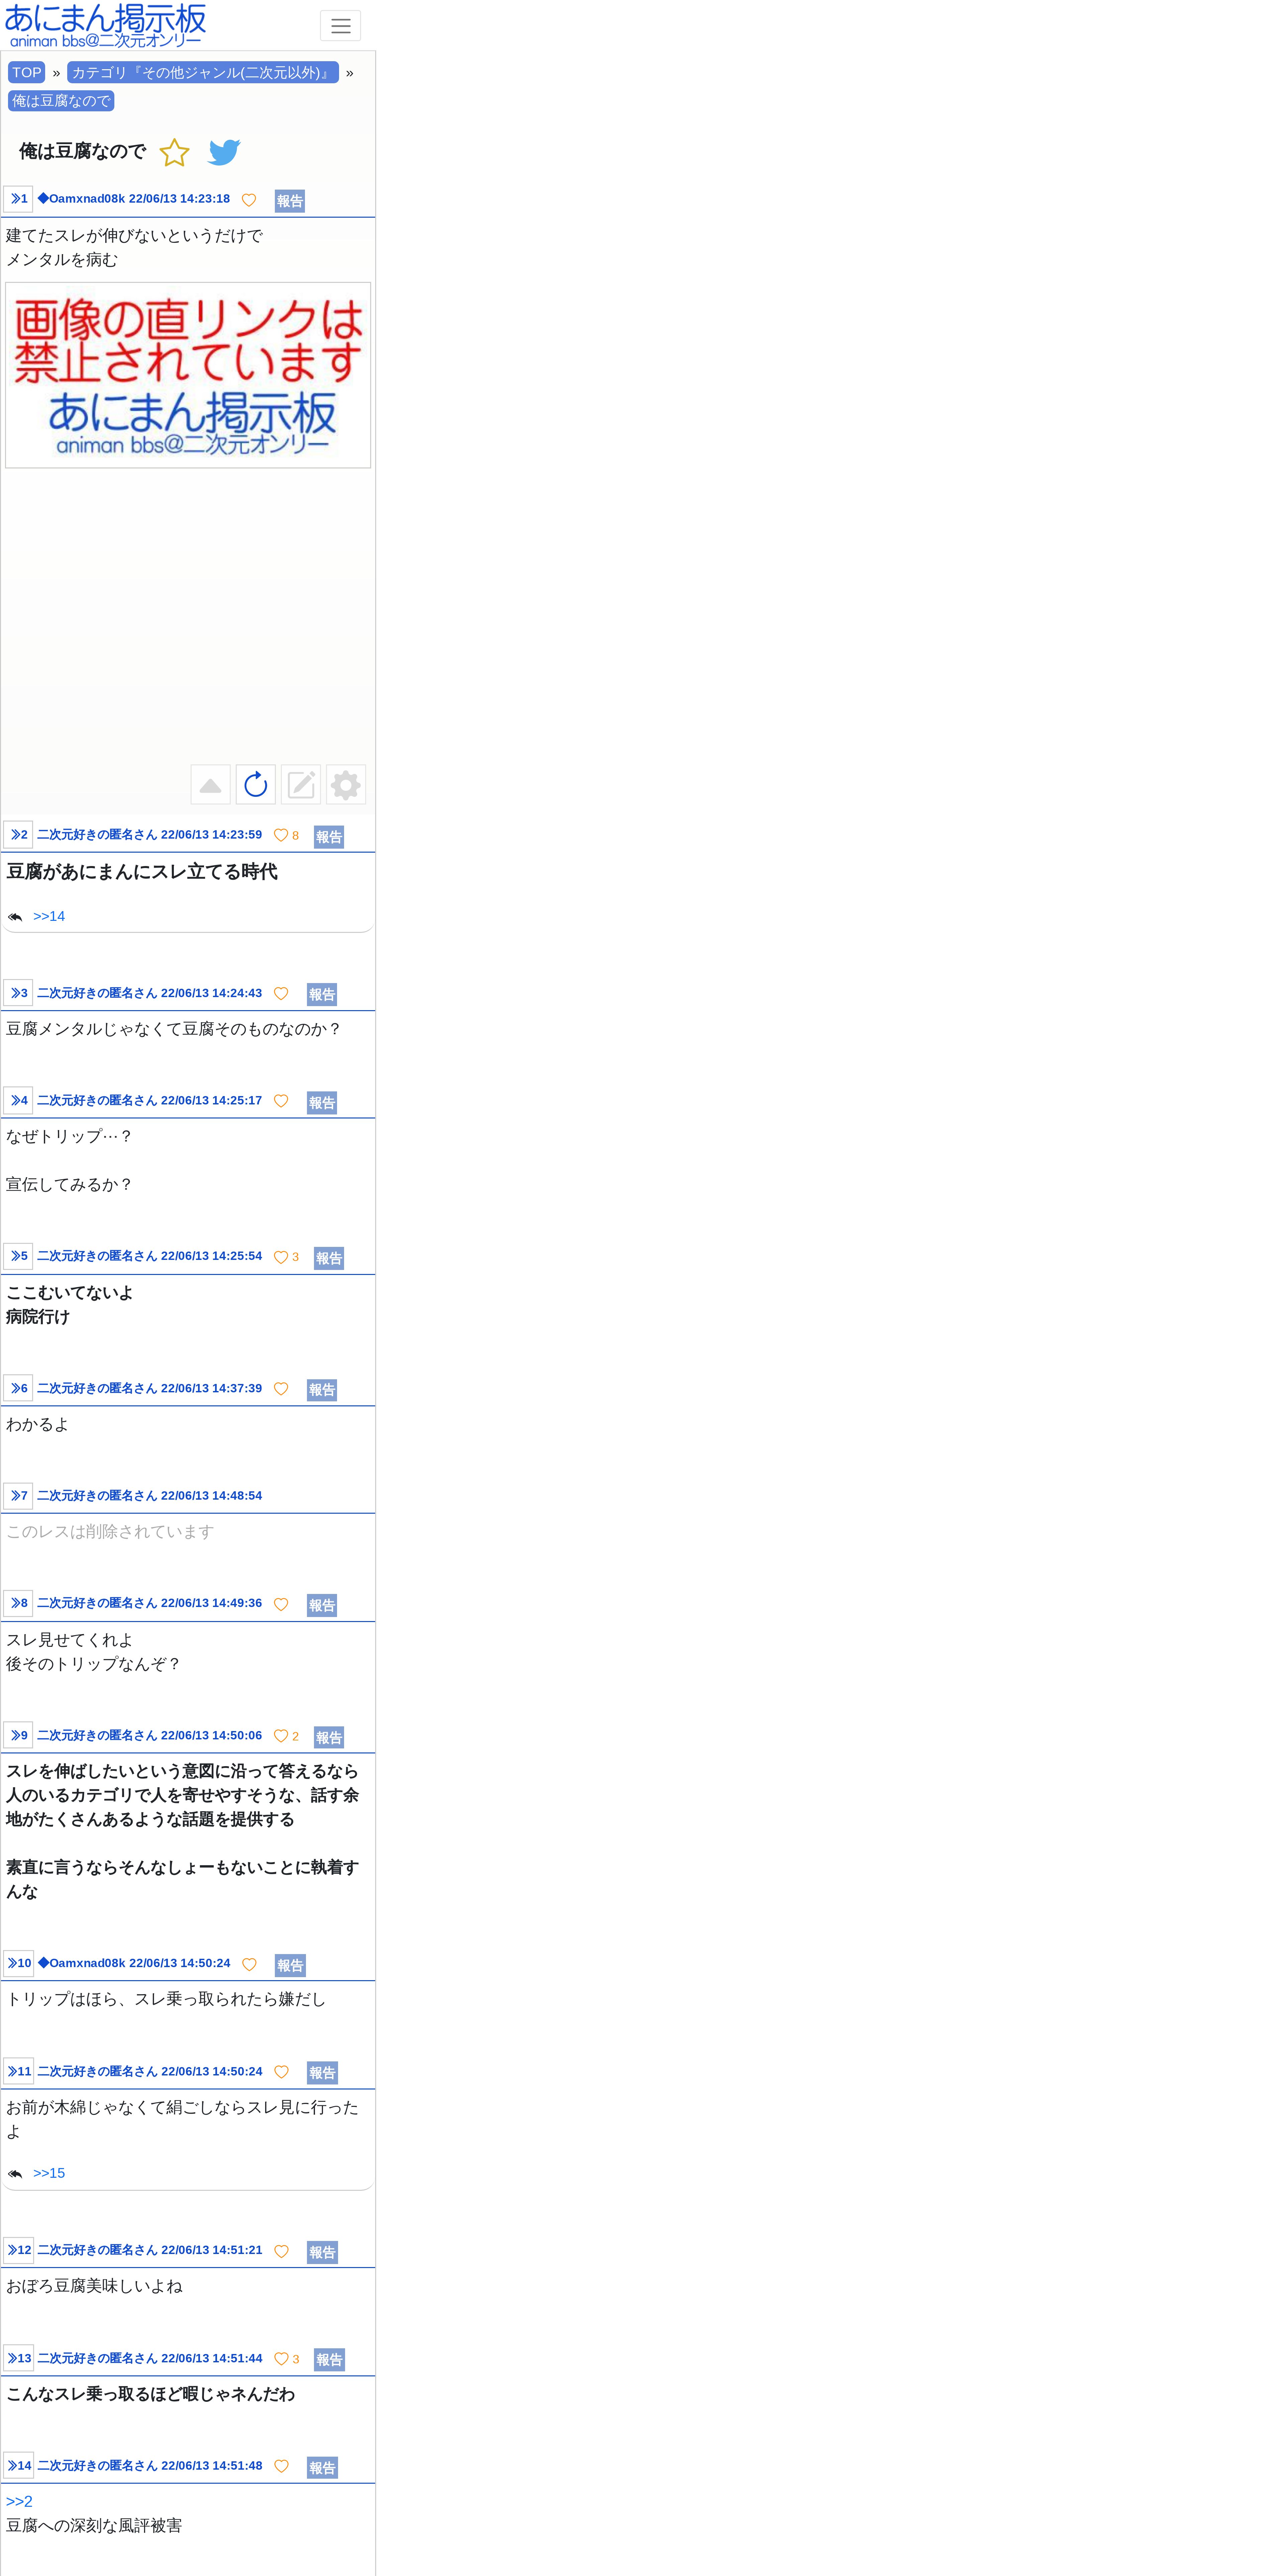The height and width of the screenshot is (2576, 1288).
Task: Report post 10 with 報告 button
Action: [x=290, y=1966]
